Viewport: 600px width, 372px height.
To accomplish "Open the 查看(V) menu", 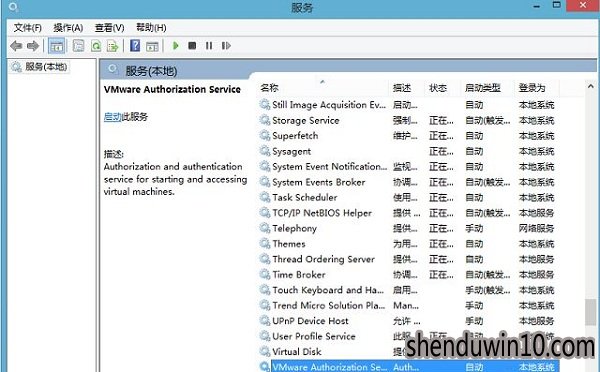I will (x=109, y=28).
